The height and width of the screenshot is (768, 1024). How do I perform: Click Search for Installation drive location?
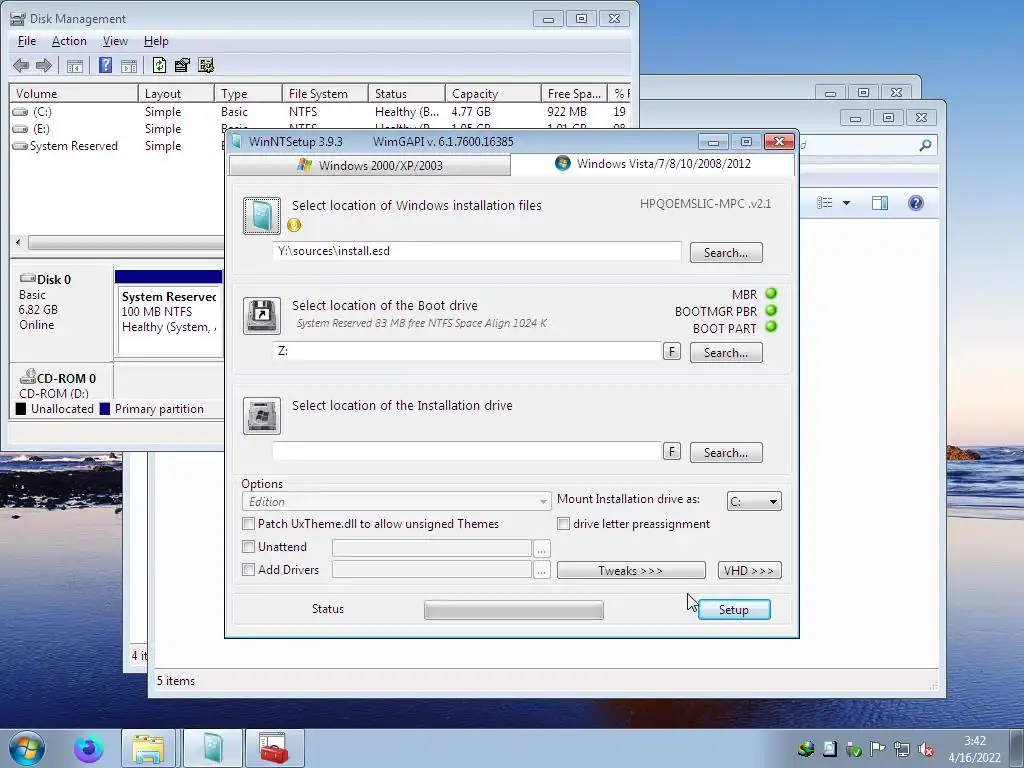[726, 453]
